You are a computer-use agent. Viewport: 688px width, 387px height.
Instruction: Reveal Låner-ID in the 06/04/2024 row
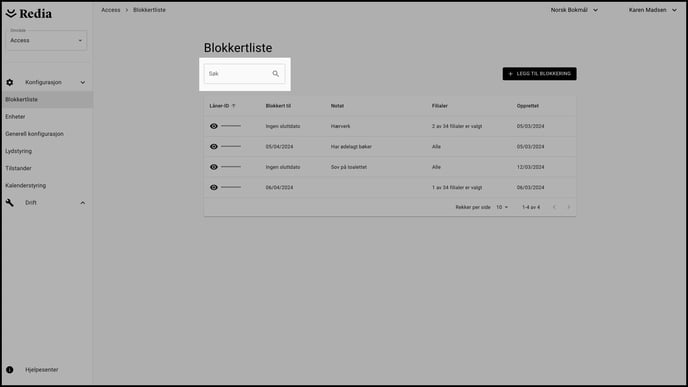click(x=214, y=187)
